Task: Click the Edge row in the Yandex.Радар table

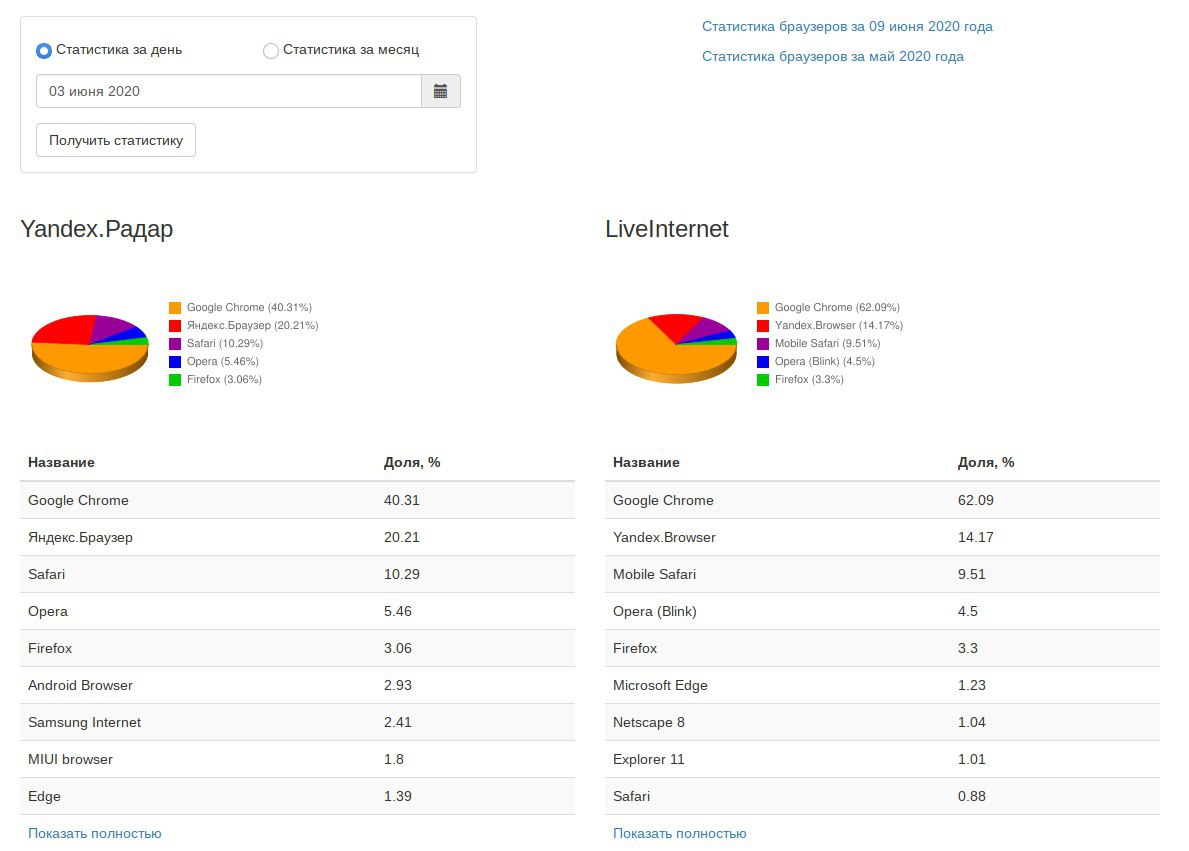Action: coord(297,796)
